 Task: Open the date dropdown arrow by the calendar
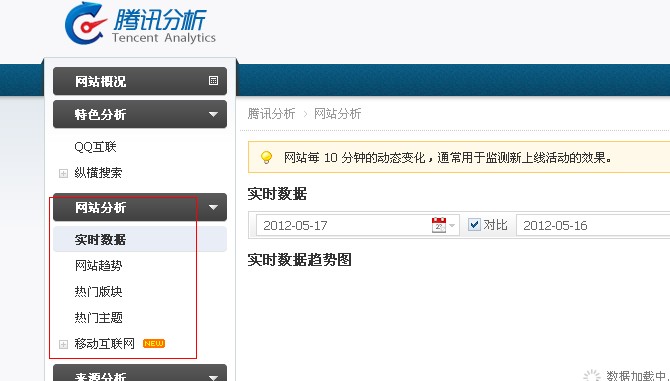click(452, 225)
